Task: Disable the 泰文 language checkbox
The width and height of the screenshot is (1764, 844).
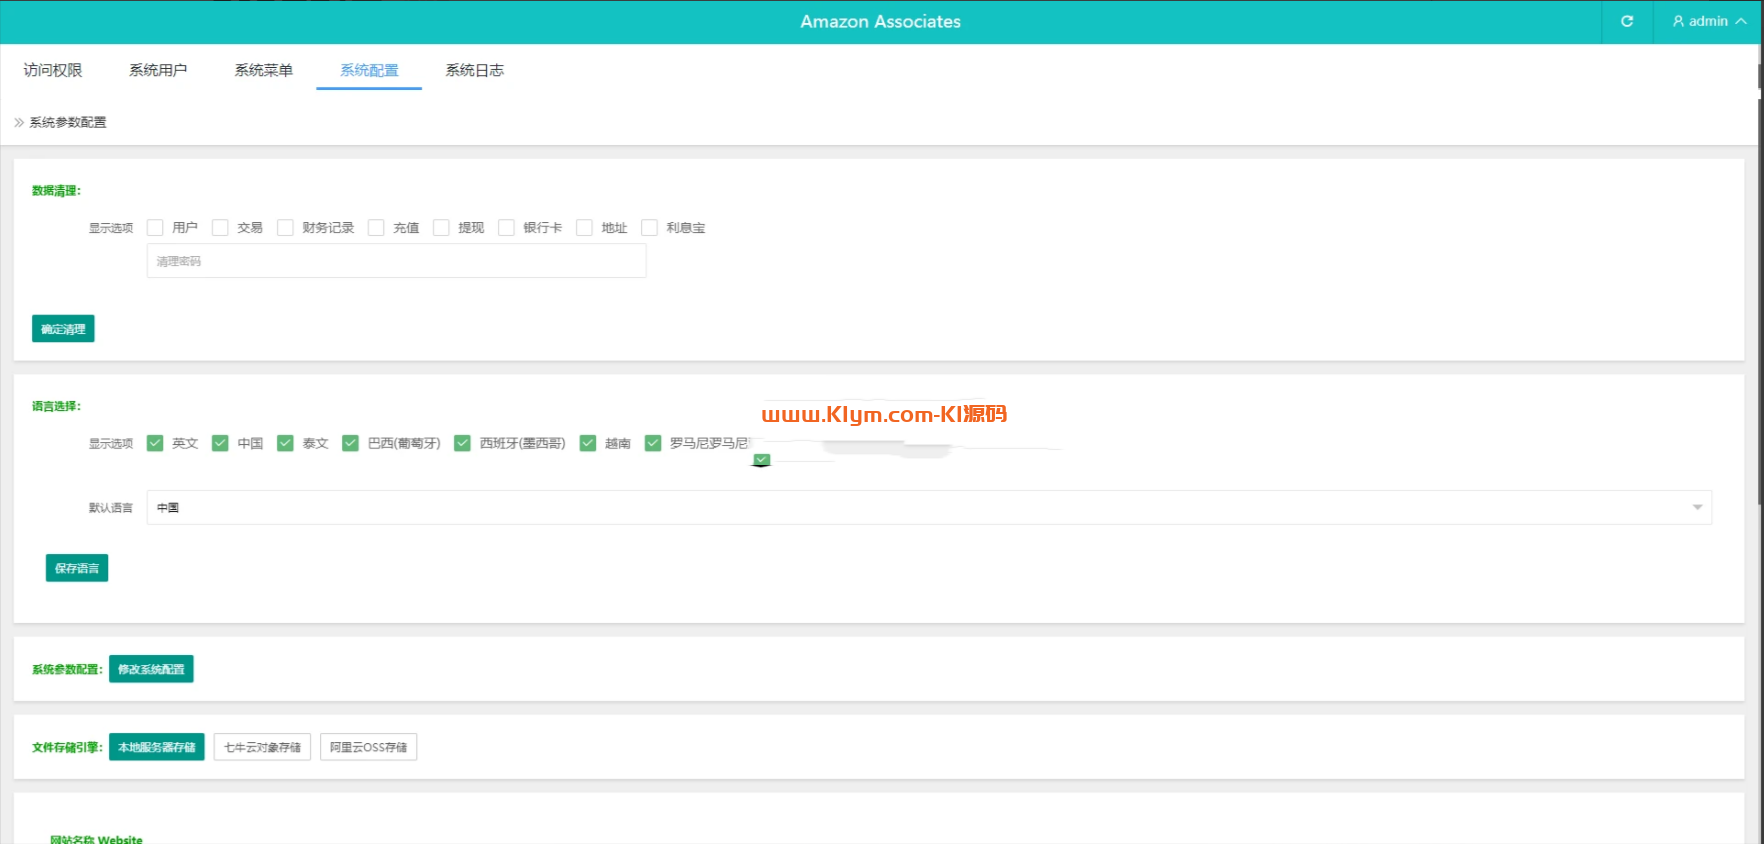Action: [x=285, y=443]
